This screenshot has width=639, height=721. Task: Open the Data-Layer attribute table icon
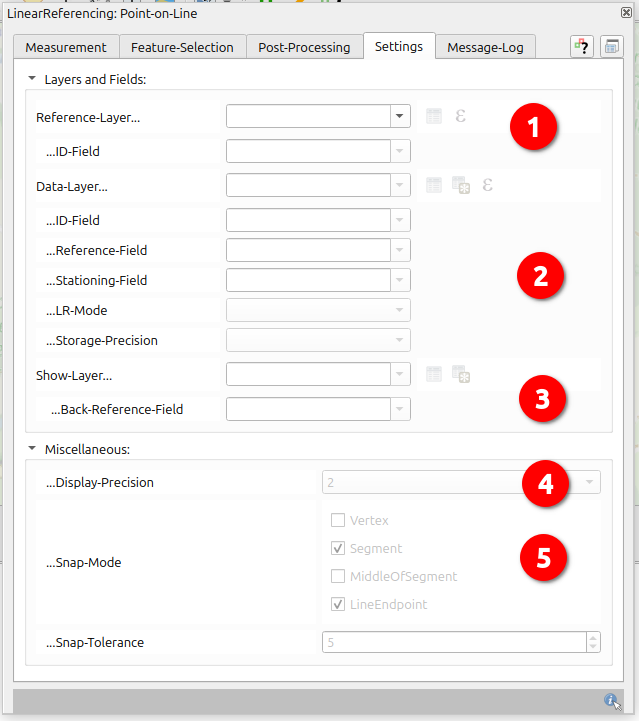pos(433,185)
